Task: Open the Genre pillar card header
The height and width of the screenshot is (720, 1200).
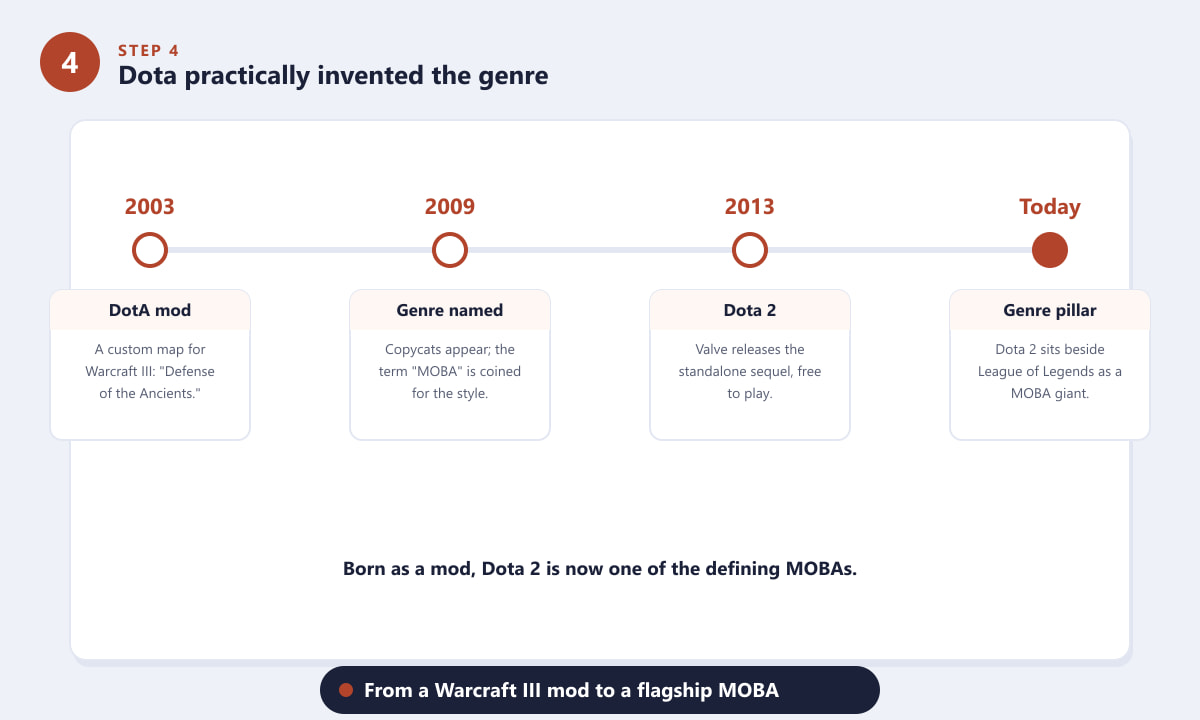Action: coord(1050,310)
